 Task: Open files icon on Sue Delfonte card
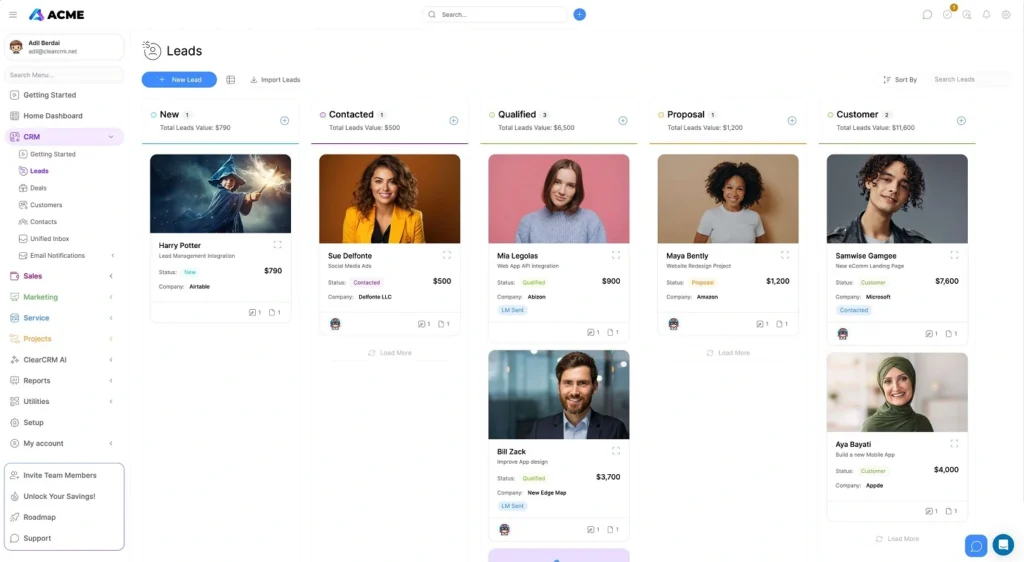[443, 324]
